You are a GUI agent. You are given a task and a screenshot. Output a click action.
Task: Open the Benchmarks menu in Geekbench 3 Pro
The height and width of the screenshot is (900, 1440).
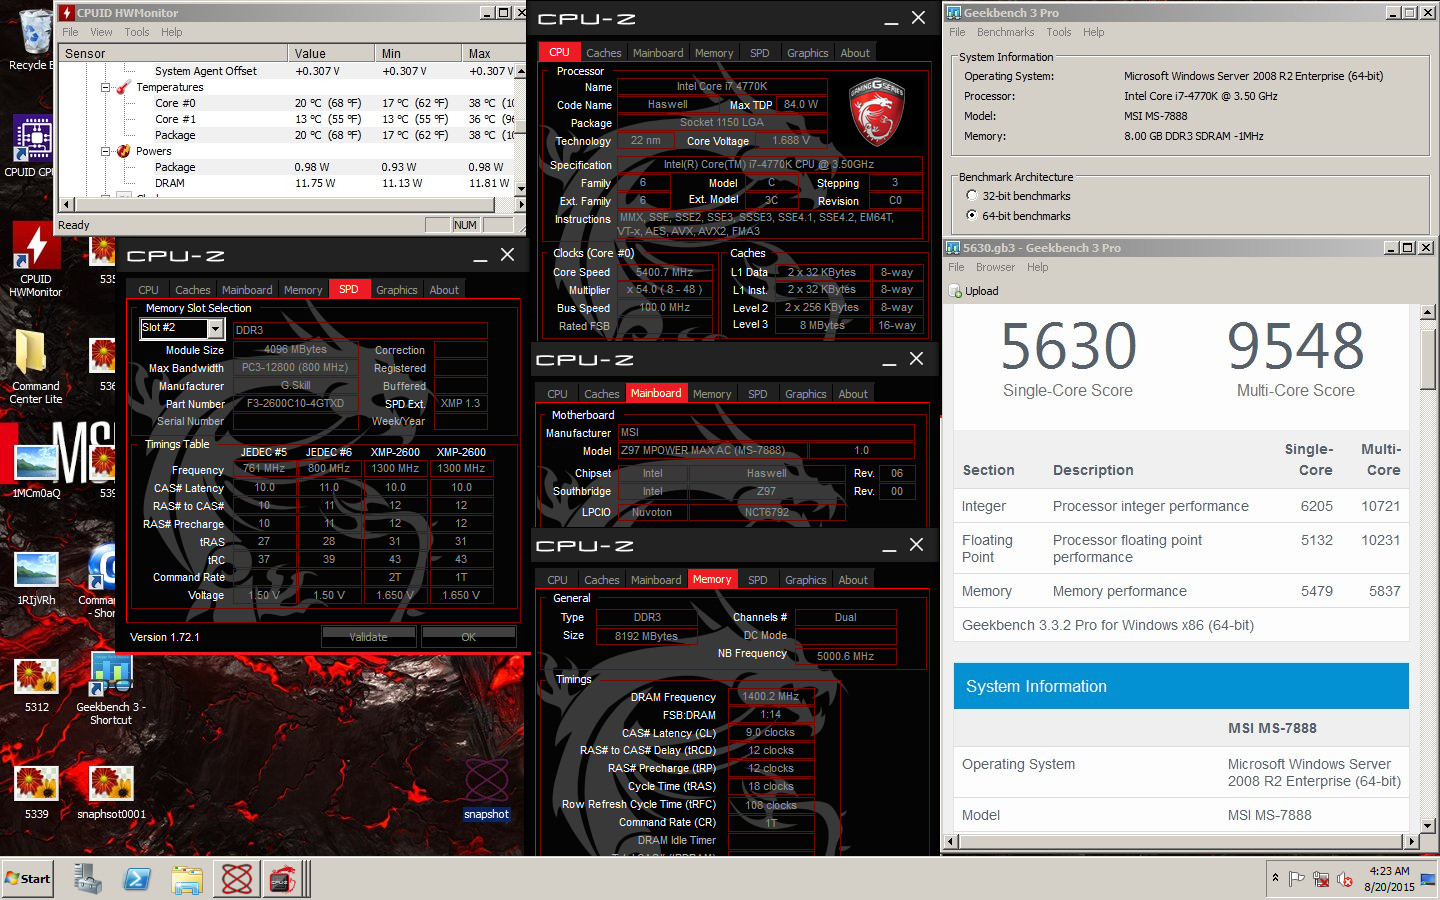click(x=1005, y=32)
